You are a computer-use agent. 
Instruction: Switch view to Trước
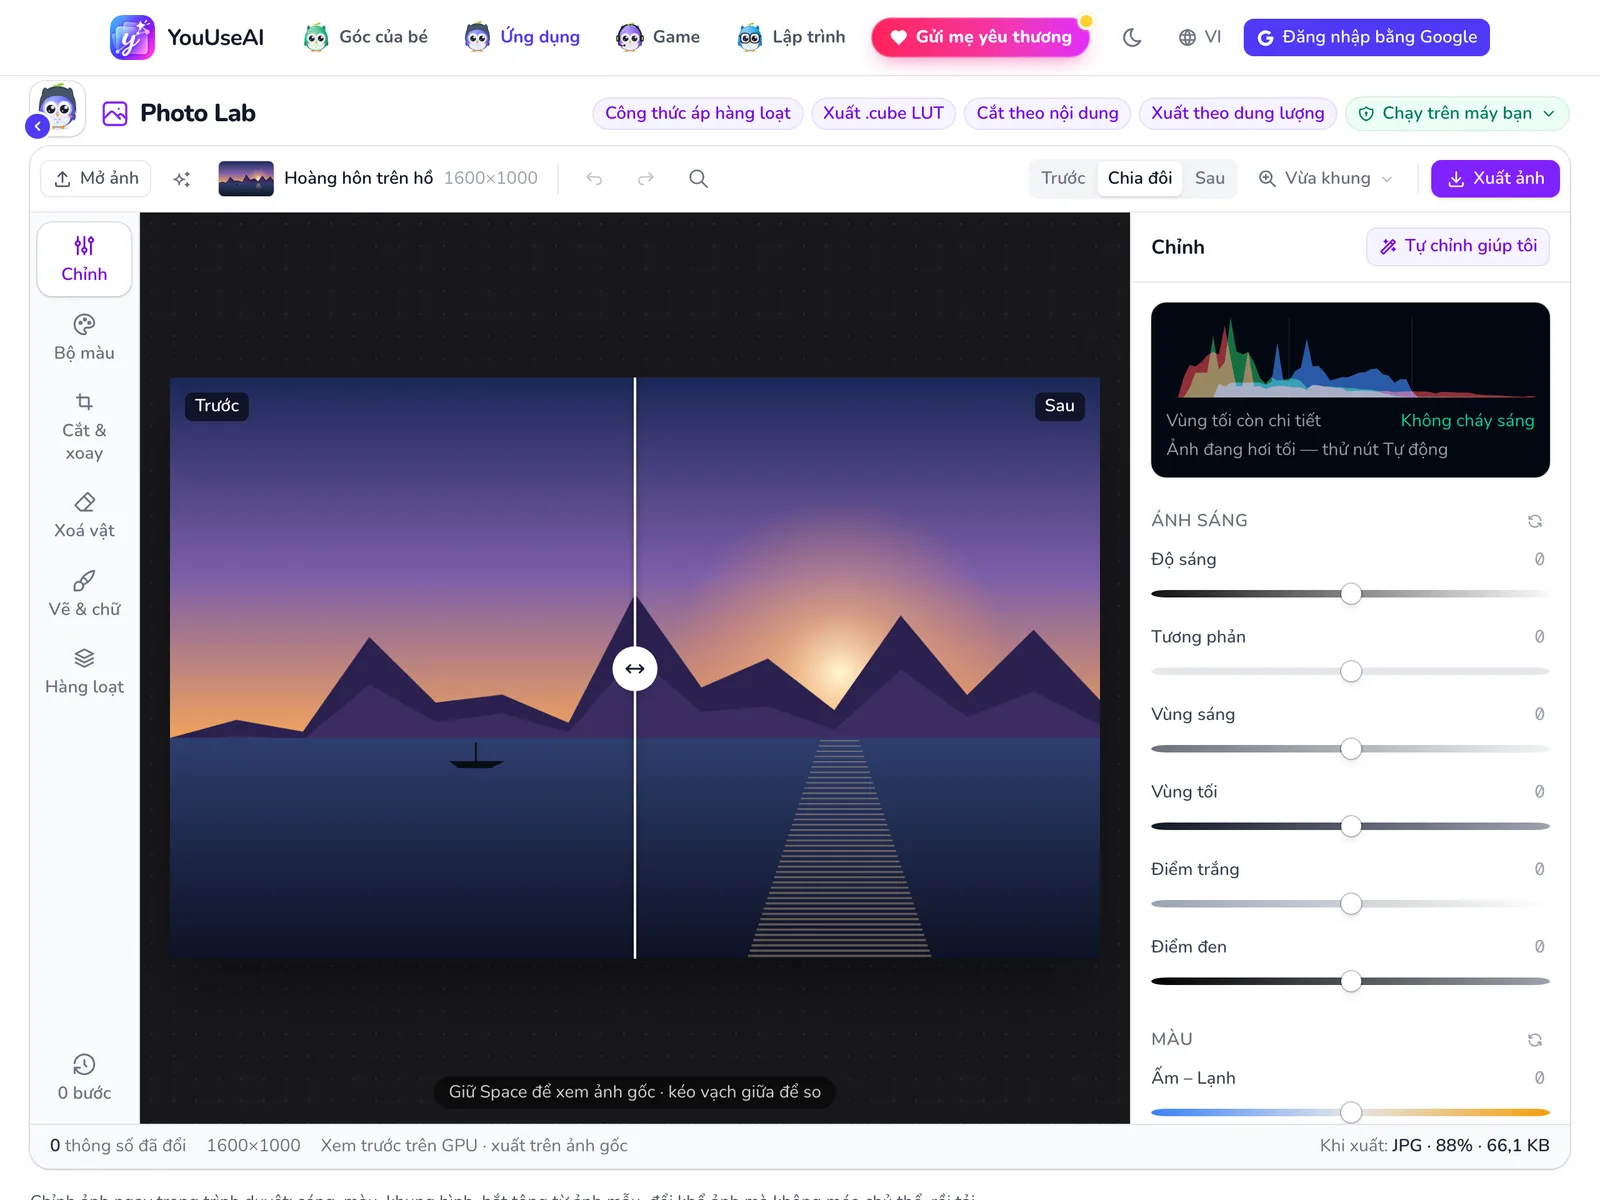(x=1063, y=178)
